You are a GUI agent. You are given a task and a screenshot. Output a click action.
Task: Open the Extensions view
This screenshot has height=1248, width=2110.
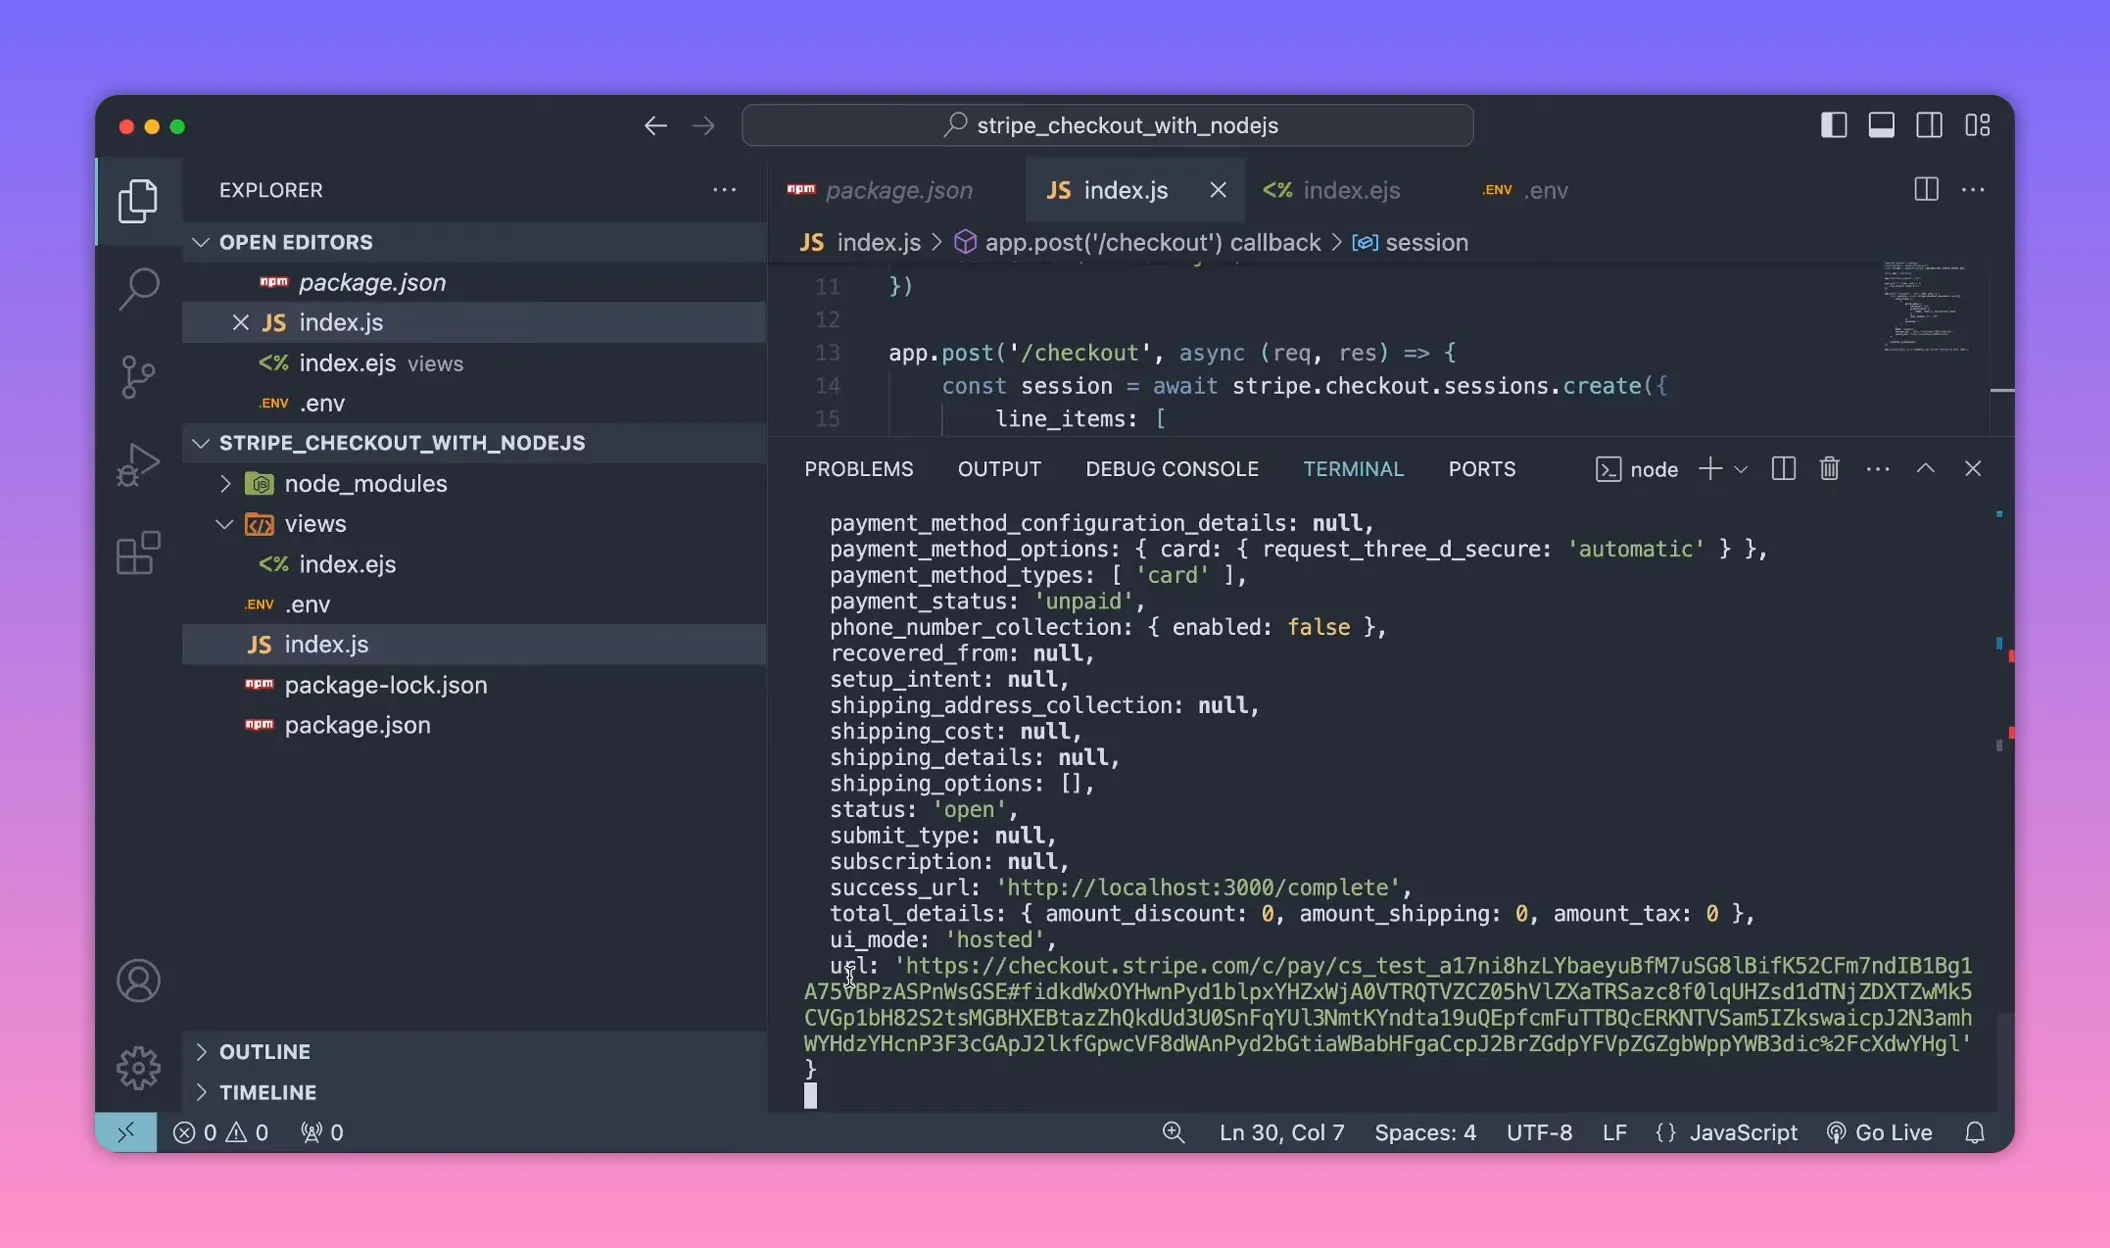pos(138,552)
